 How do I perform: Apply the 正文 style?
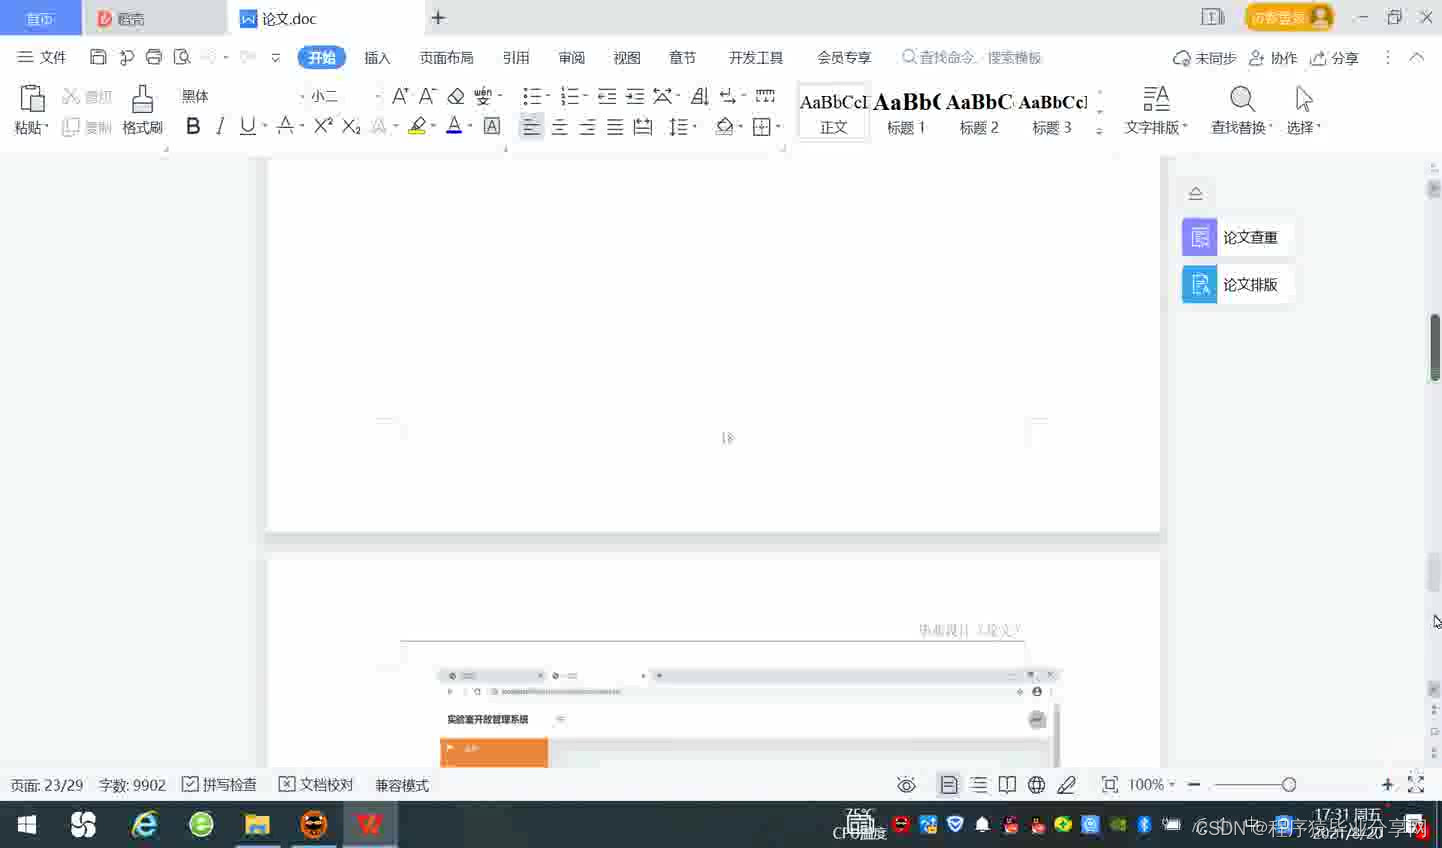pyautogui.click(x=834, y=112)
